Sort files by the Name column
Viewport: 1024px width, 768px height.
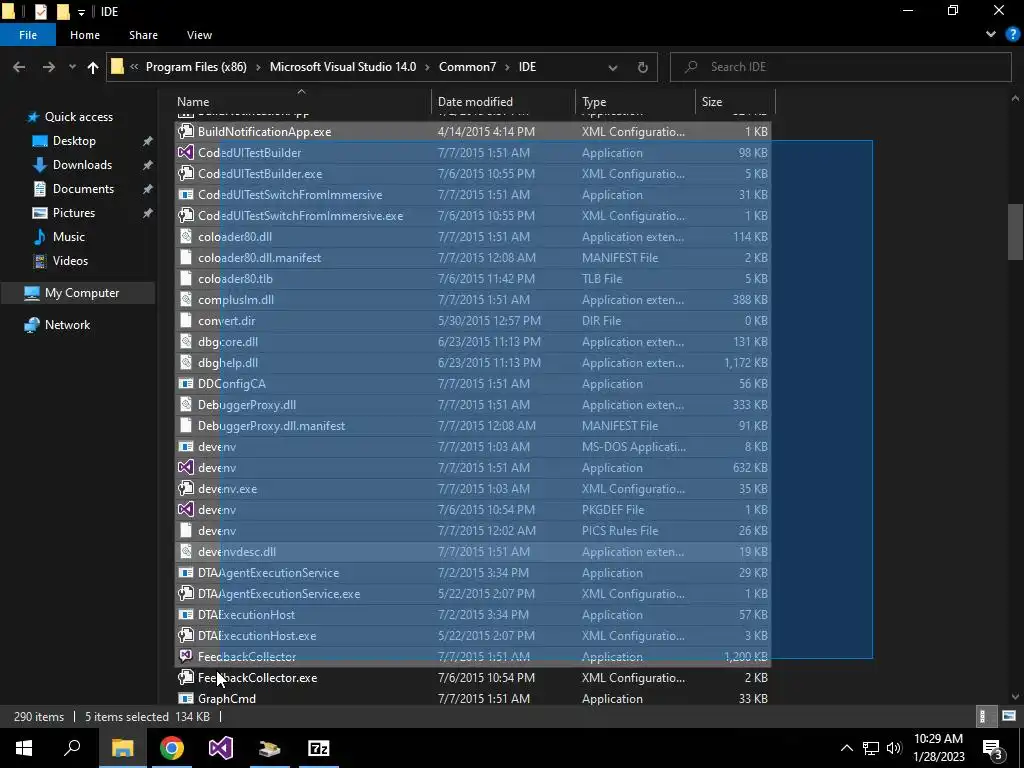click(193, 101)
